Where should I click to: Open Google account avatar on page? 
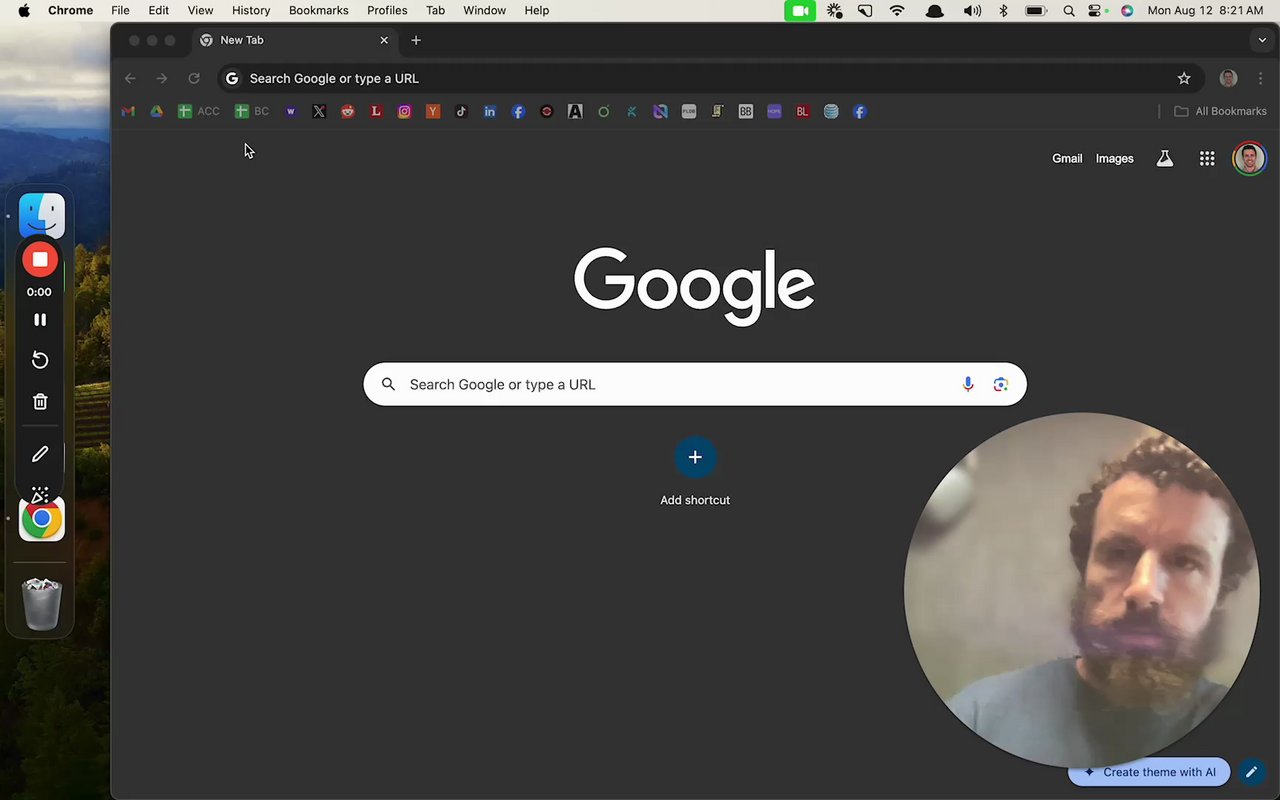[x=1249, y=158]
